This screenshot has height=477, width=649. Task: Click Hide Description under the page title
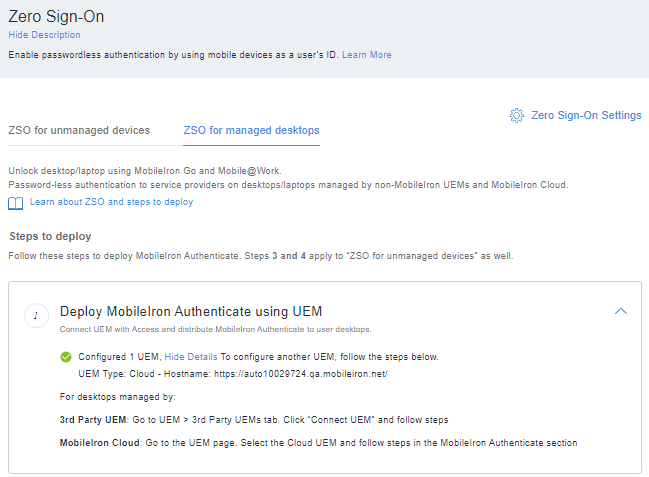[x=44, y=35]
